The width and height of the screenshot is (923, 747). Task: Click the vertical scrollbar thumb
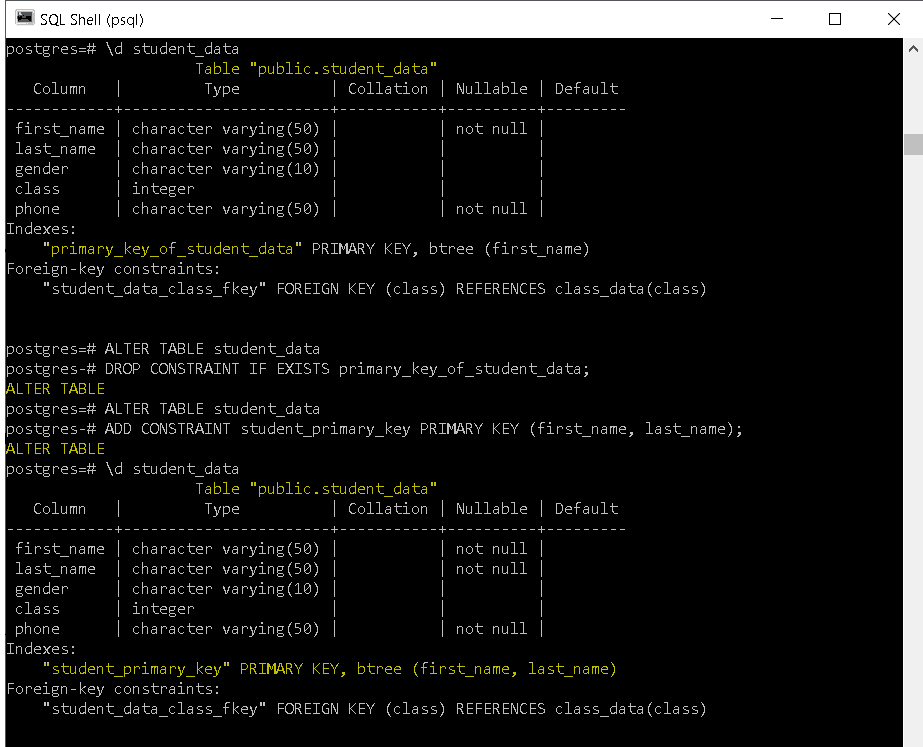point(913,144)
